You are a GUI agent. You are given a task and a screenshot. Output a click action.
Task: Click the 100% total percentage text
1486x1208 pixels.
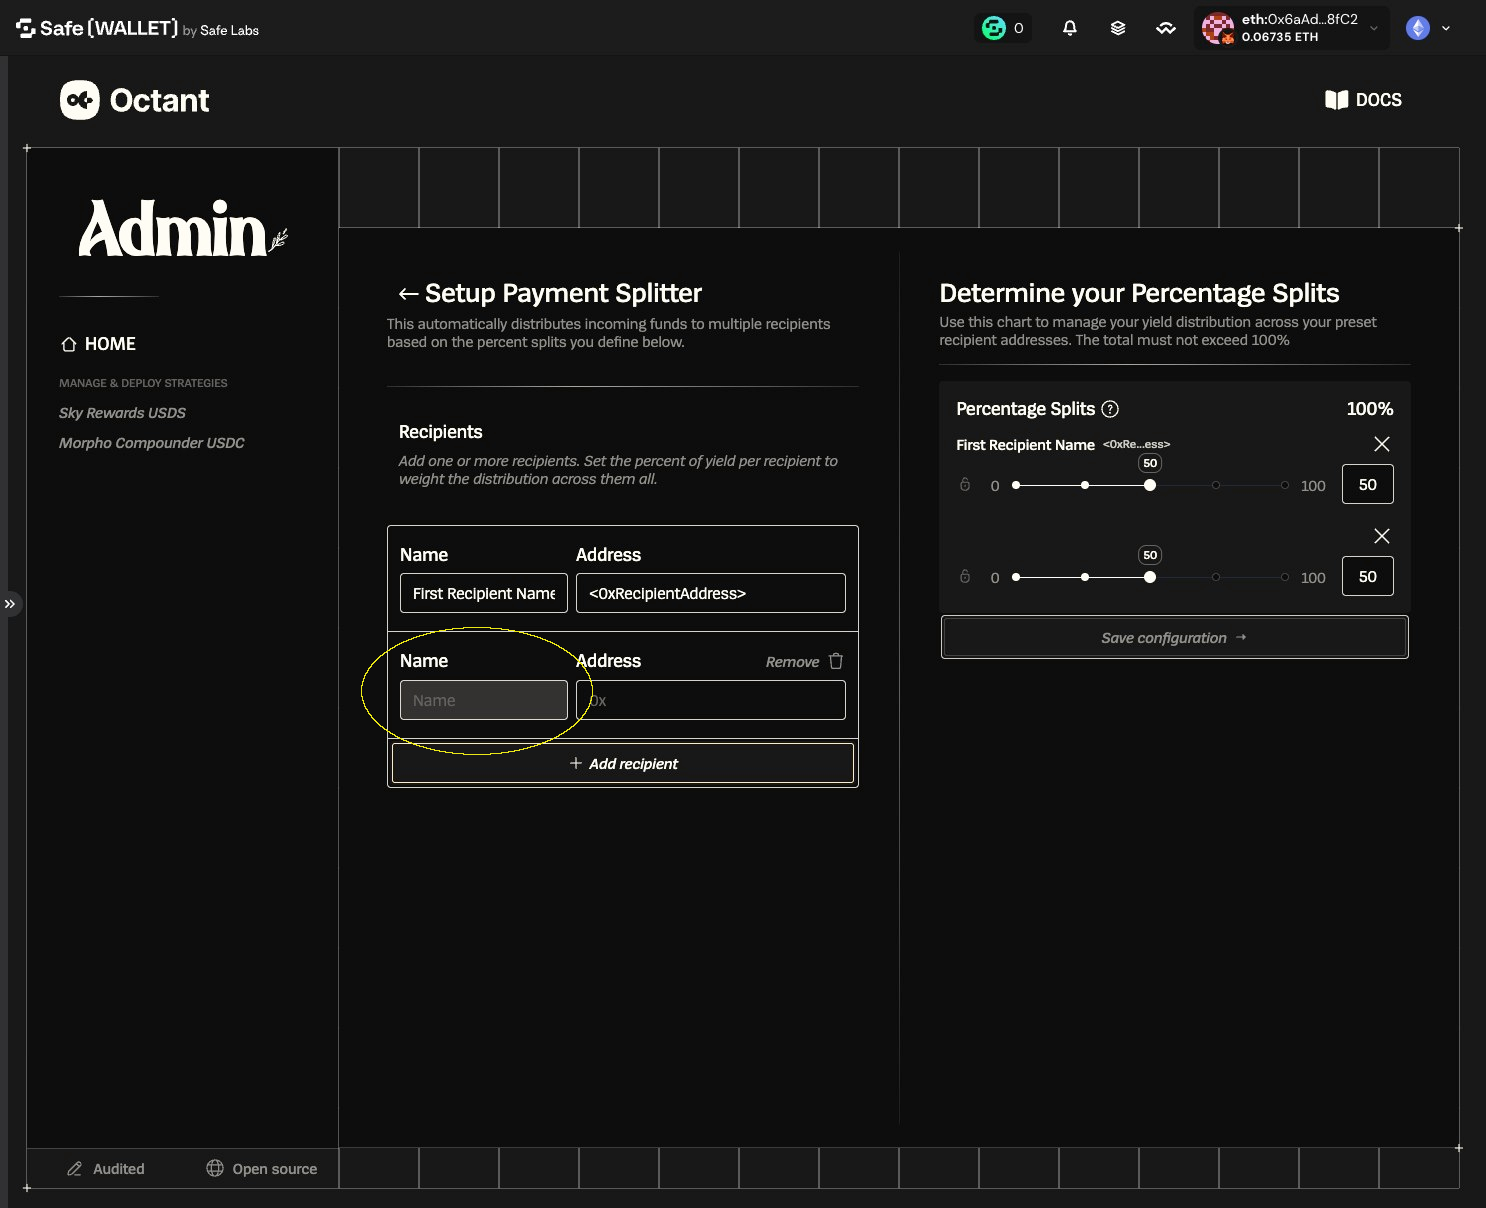coord(1370,409)
